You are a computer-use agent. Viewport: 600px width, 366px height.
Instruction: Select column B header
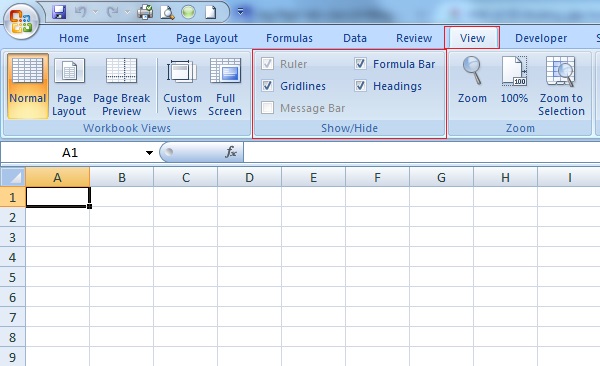122,177
